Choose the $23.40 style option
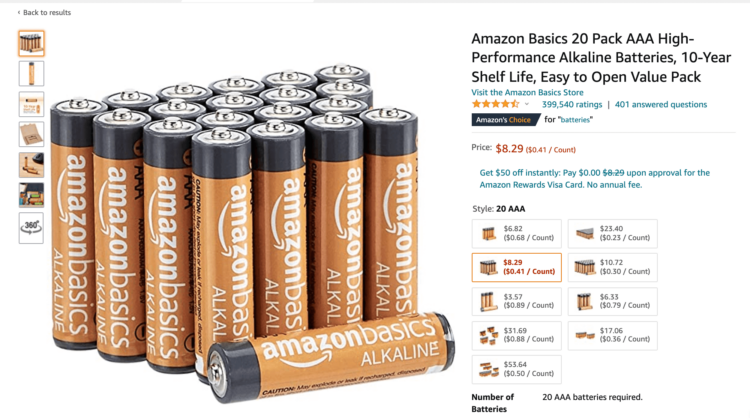 point(613,233)
